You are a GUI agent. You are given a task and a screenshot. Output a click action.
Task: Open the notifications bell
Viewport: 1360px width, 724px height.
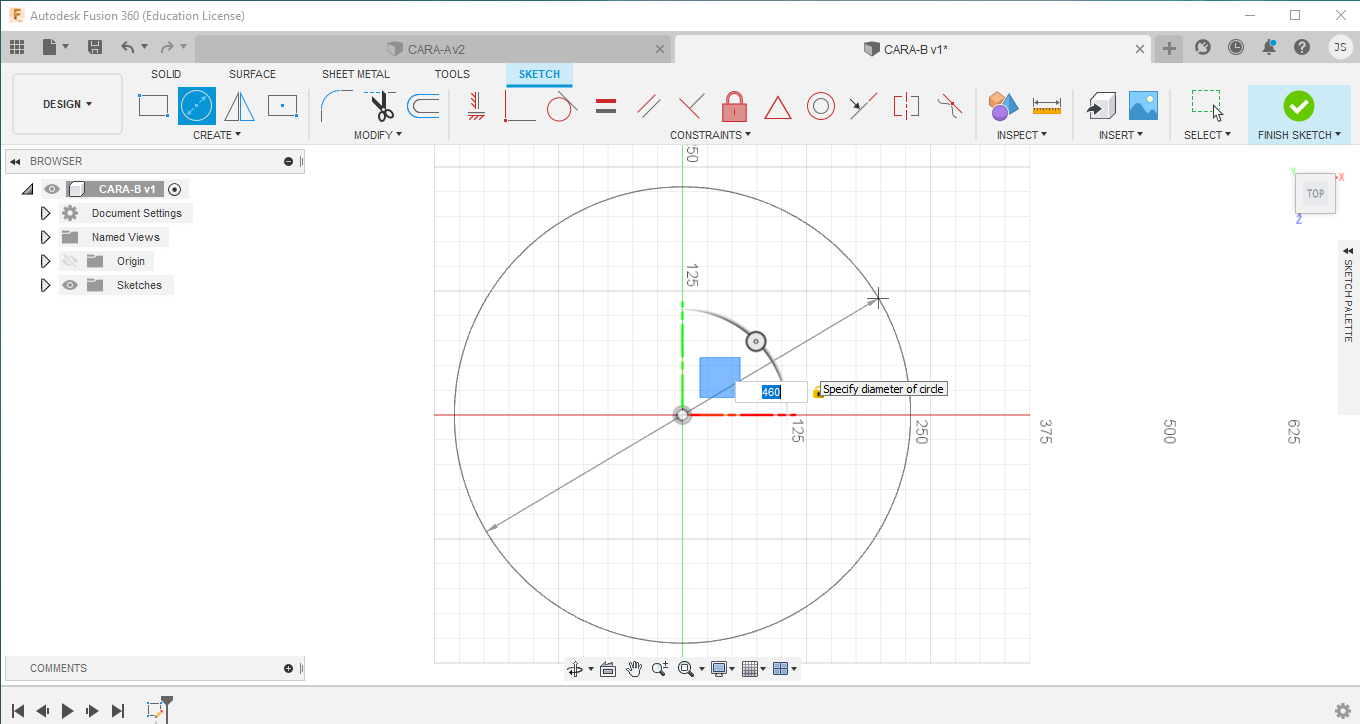1269,47
